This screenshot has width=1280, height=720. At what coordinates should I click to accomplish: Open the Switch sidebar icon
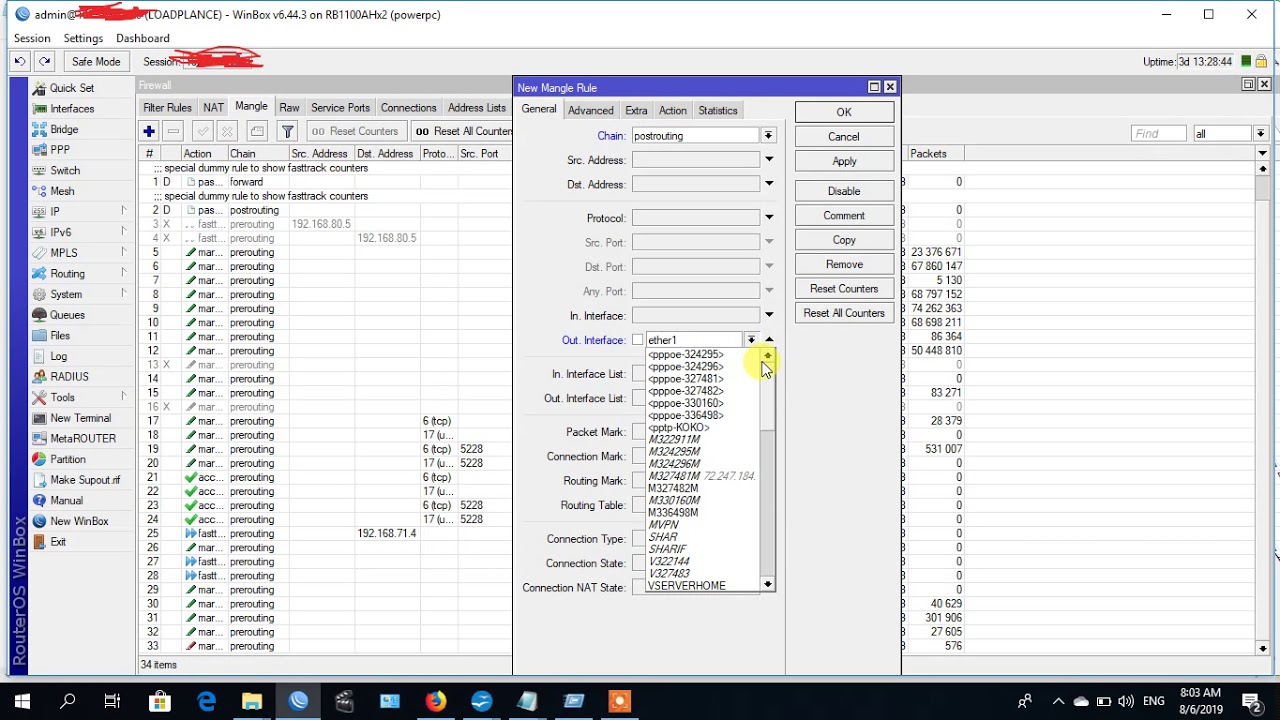pyautogui.click(x=39, y=171)
